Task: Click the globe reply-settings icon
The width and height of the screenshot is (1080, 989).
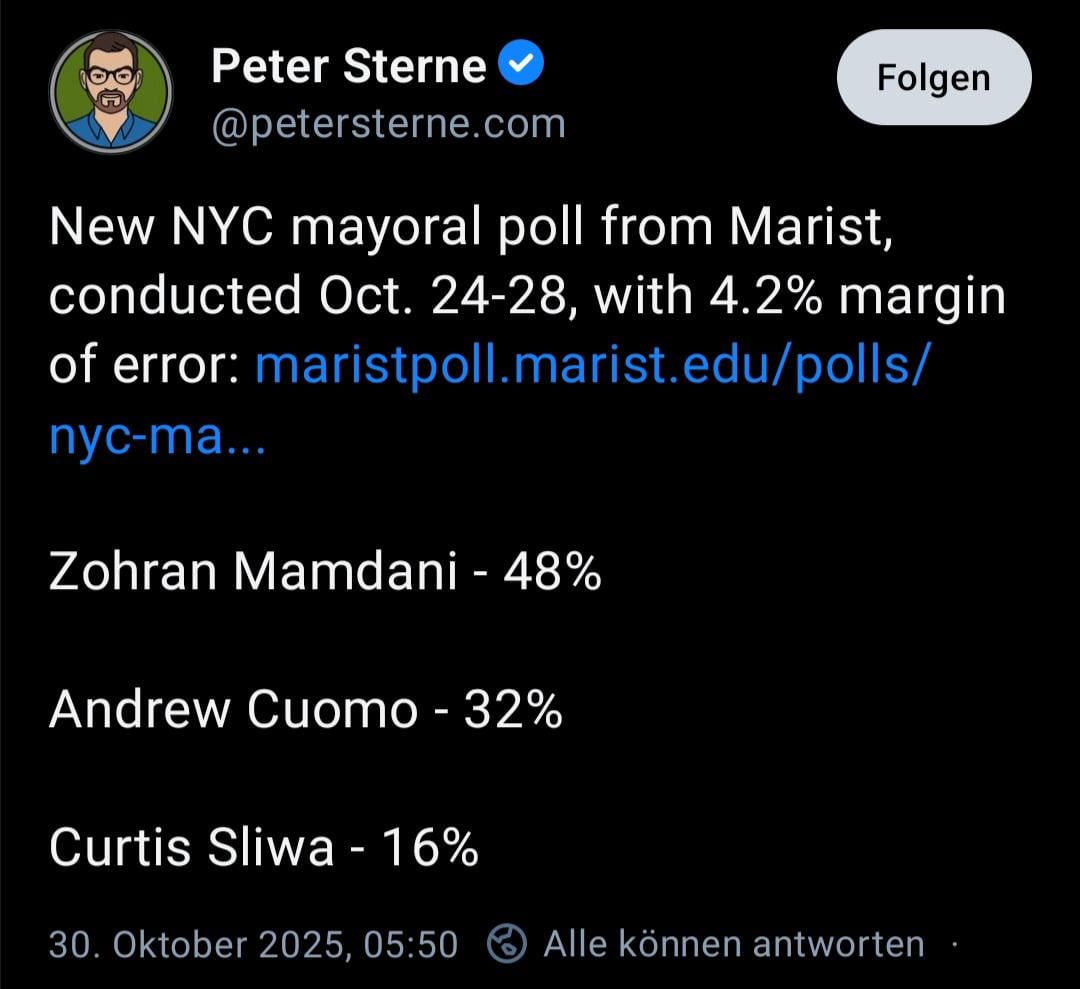Action: click(x=506, y=944)
